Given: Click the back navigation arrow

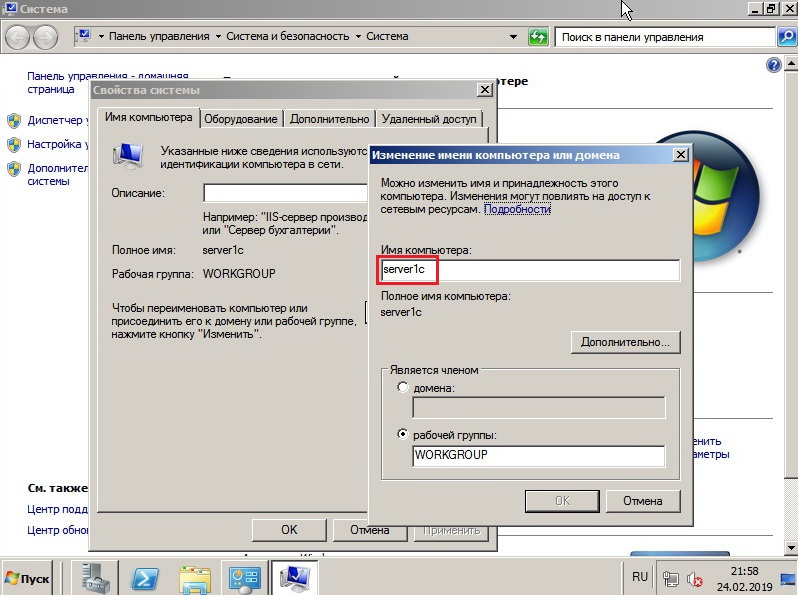Looking at the screenshot, I should [x=18, y=37].
